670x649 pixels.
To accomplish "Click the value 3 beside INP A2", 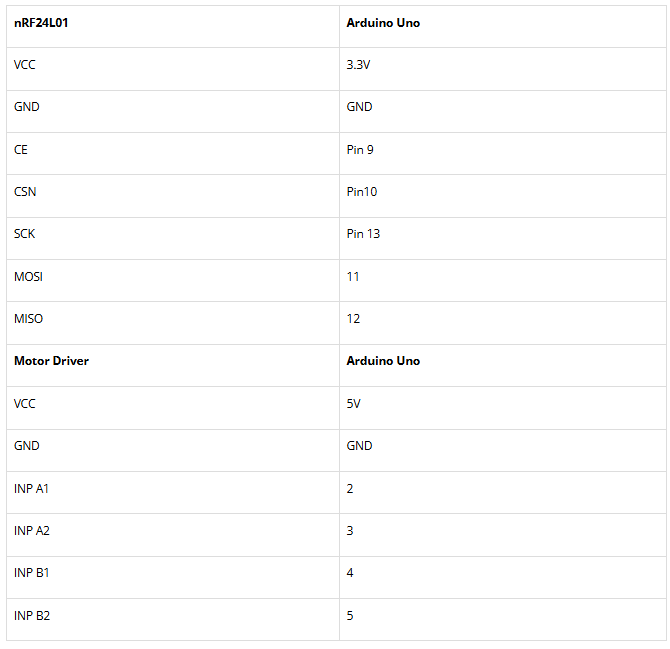I will pyautogui.click(x=350, y=530).
